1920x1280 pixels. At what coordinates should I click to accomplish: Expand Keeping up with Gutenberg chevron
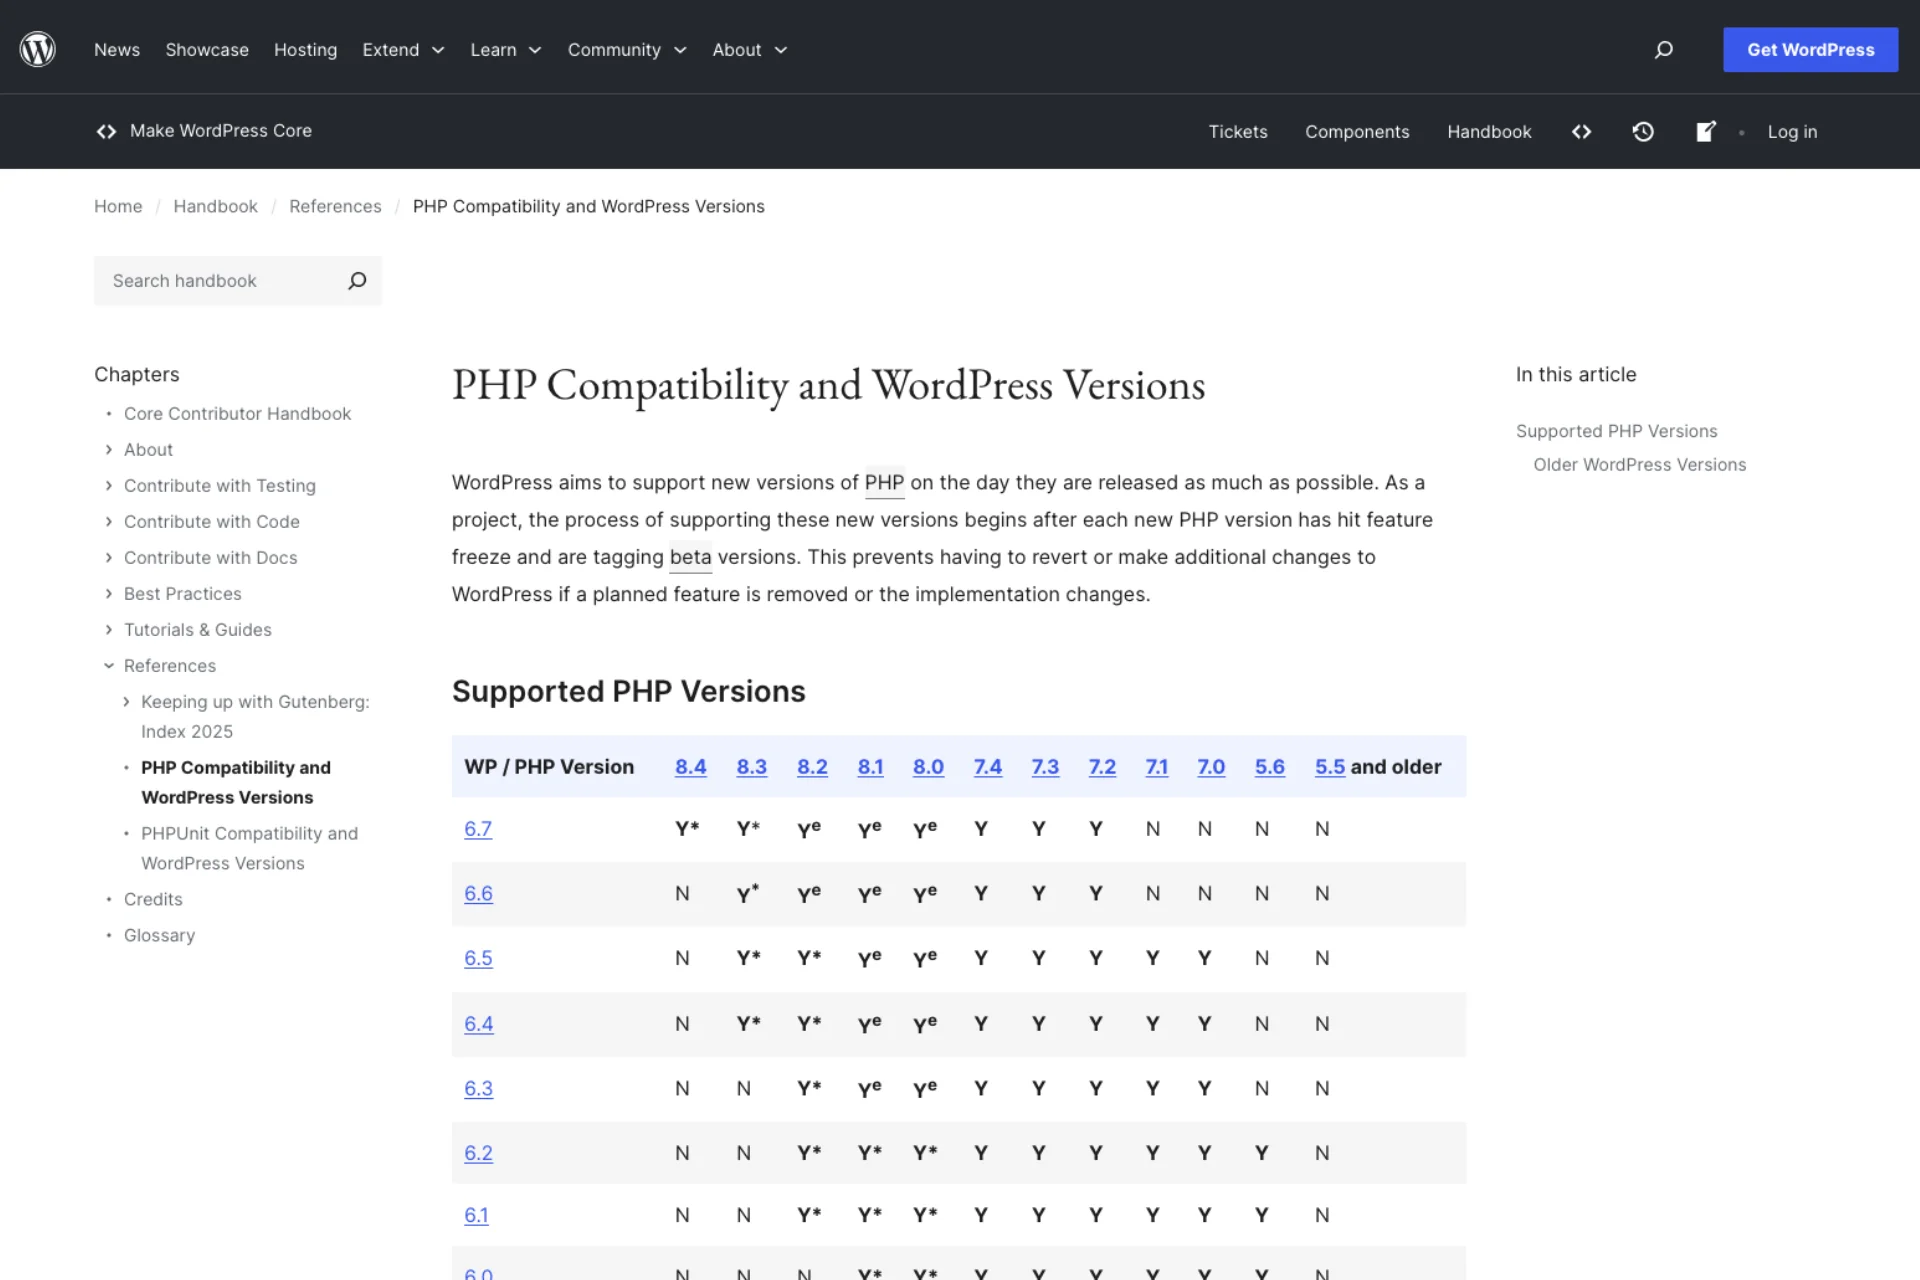pyautogui.click(x=126, y=702)
